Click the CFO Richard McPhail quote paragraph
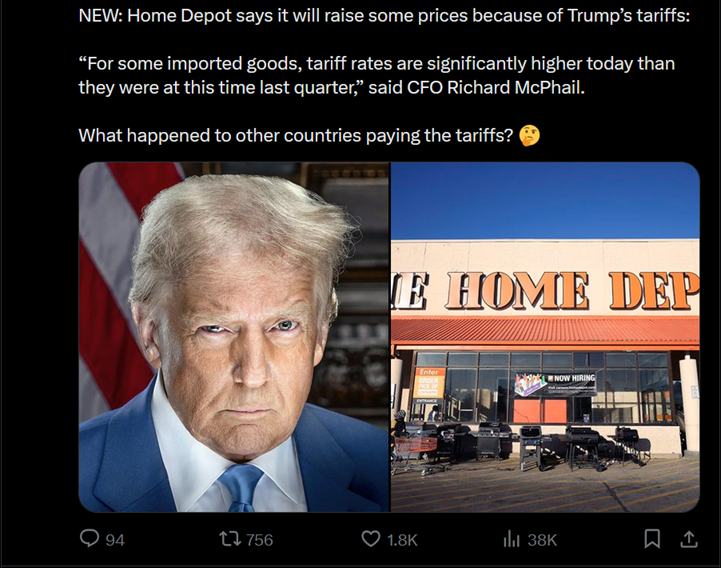721x568 pixels. [377, 75]
